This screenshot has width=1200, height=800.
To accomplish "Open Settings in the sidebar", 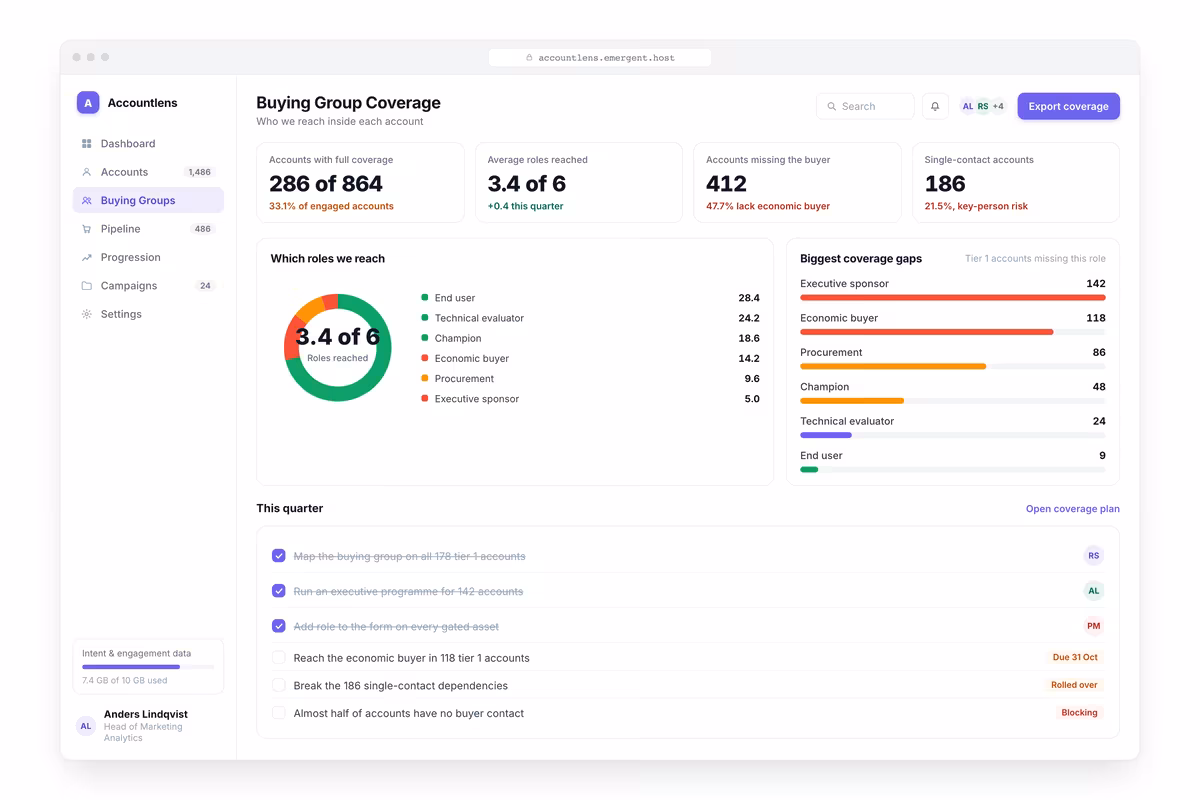I will (x=148, y=314).
